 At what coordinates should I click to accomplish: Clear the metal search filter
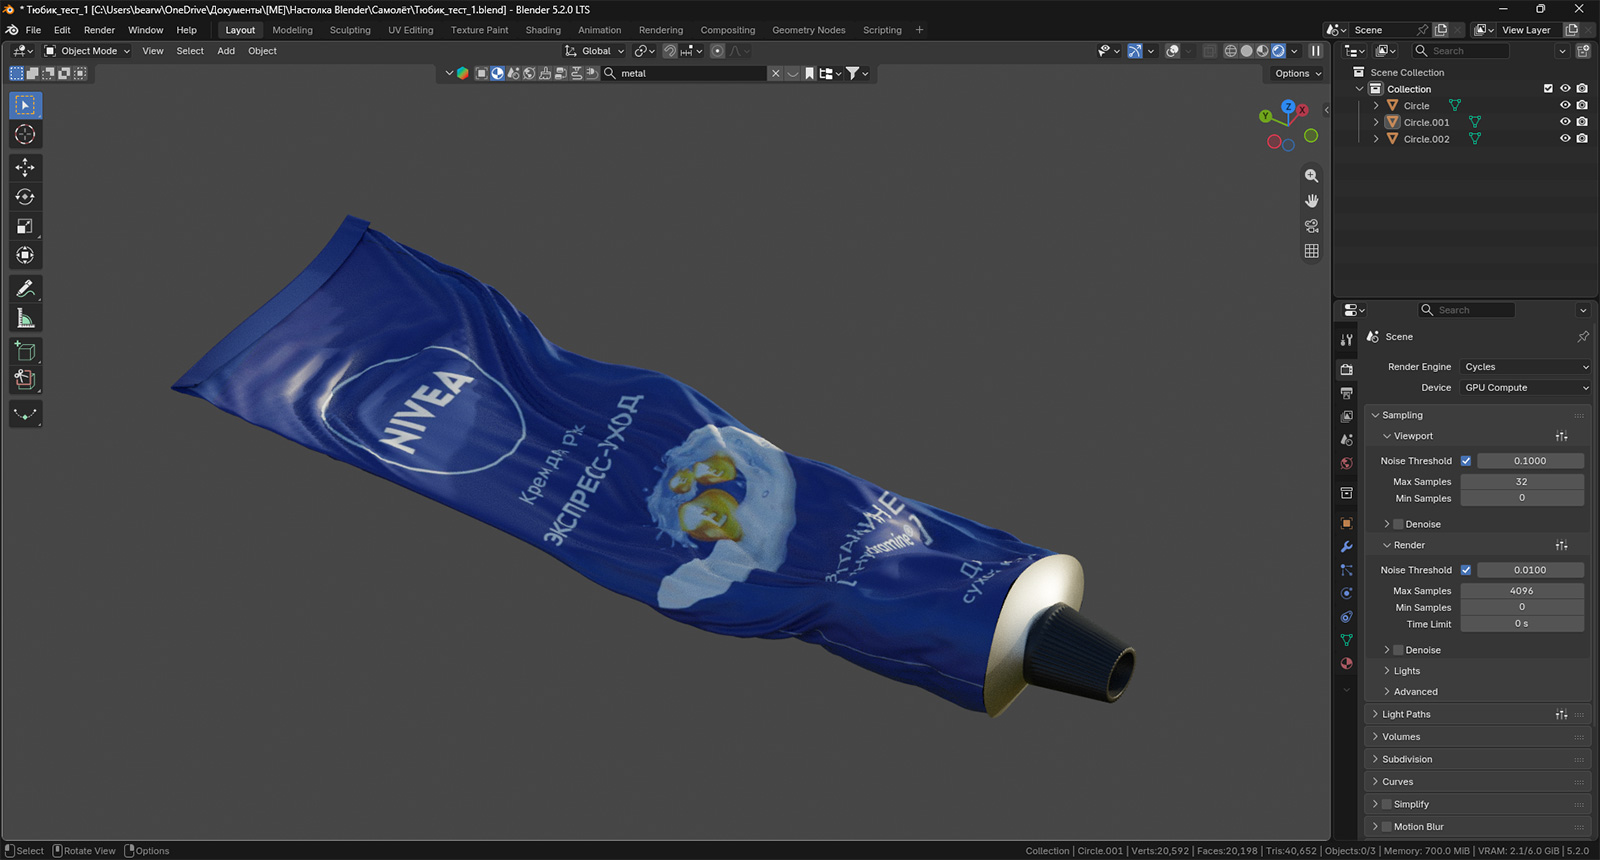point(775,73)
